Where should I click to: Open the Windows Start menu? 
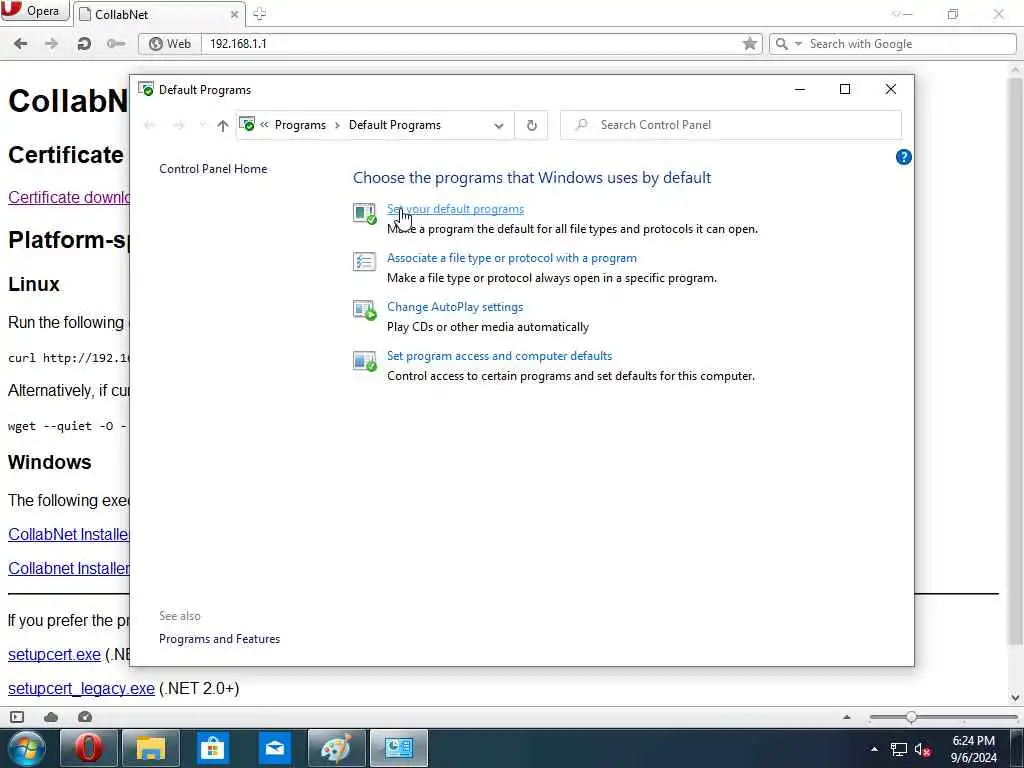pos(26,748)
